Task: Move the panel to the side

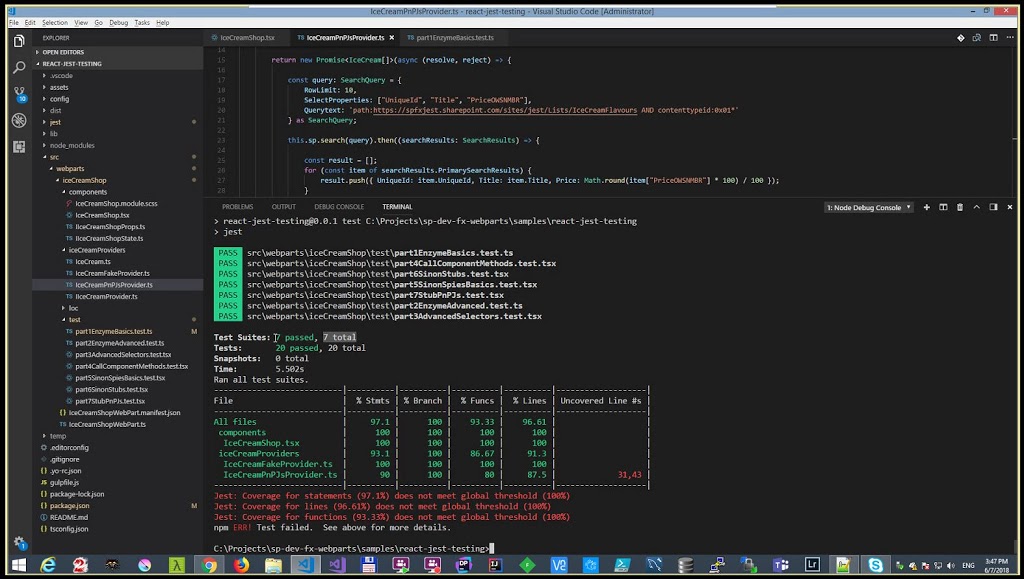Action: (993, 207)
